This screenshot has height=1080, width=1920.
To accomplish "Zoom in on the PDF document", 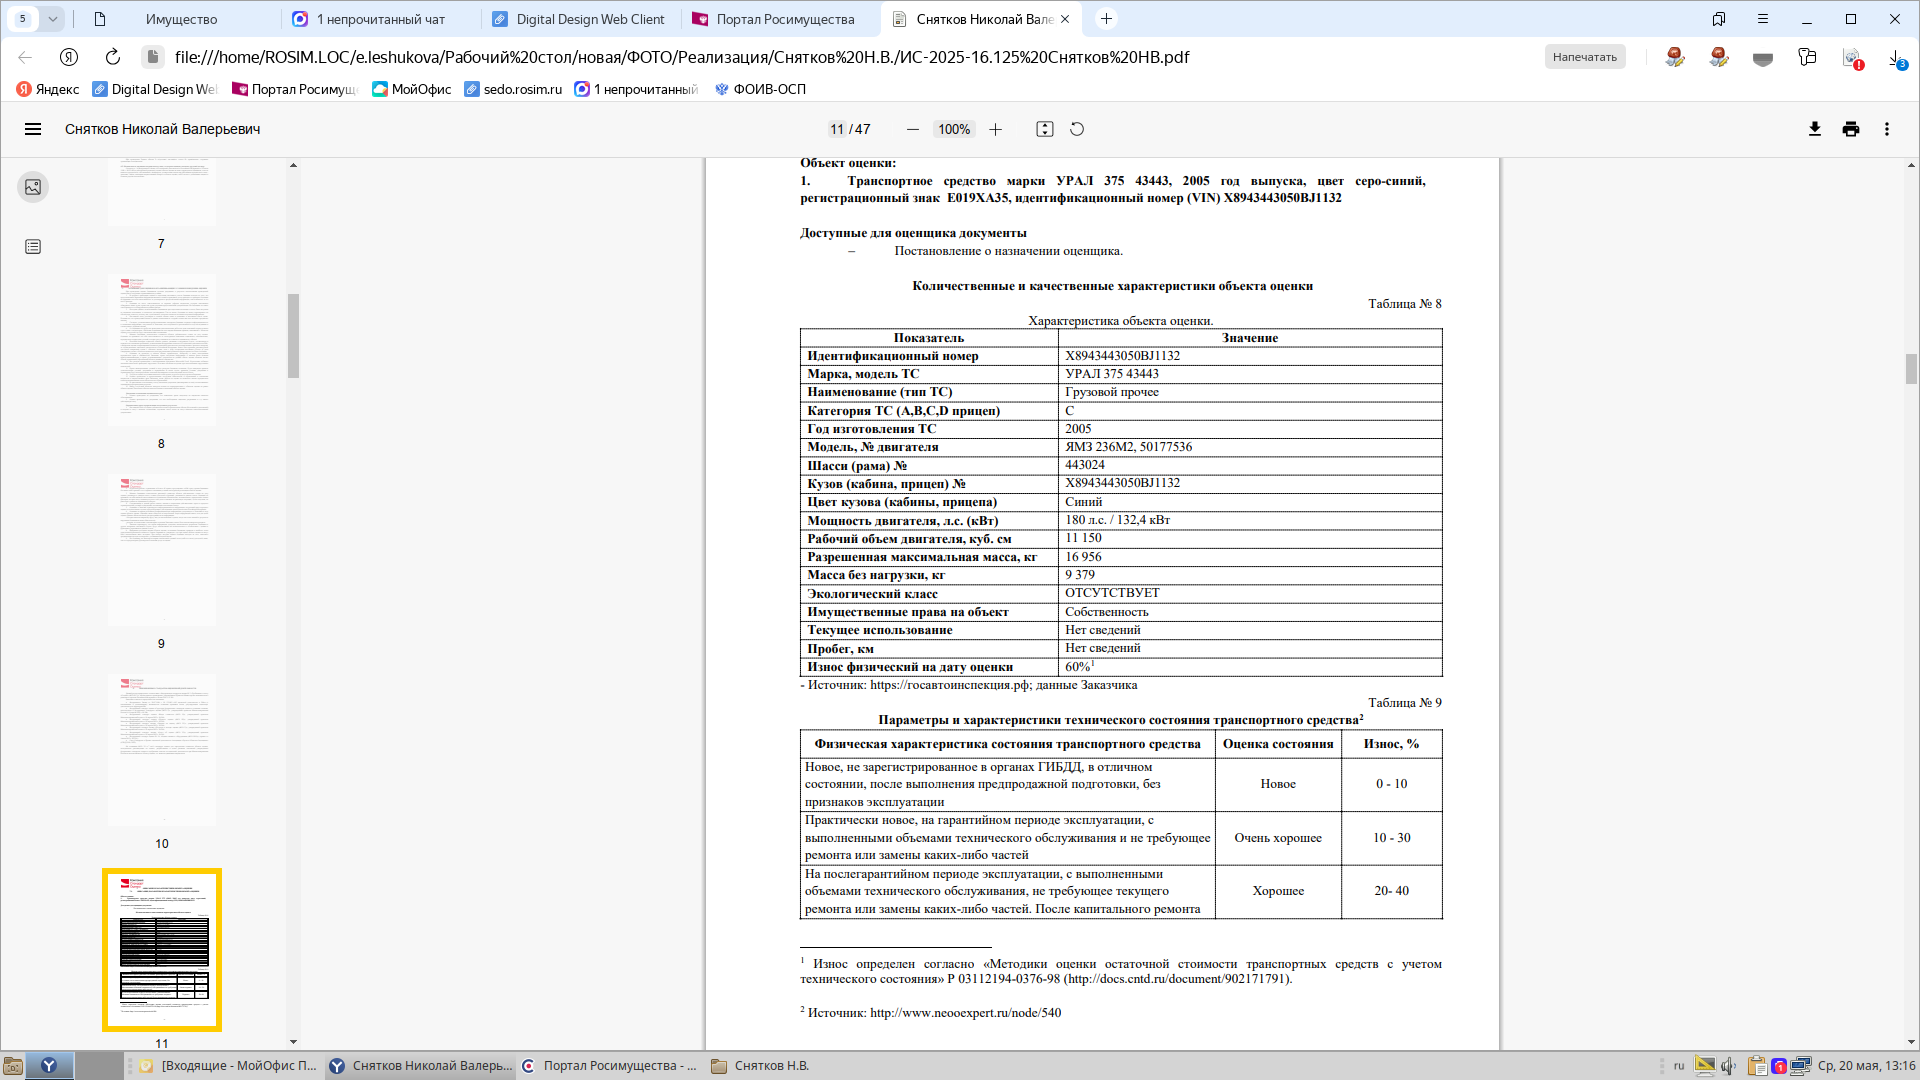I will point(995,129).
